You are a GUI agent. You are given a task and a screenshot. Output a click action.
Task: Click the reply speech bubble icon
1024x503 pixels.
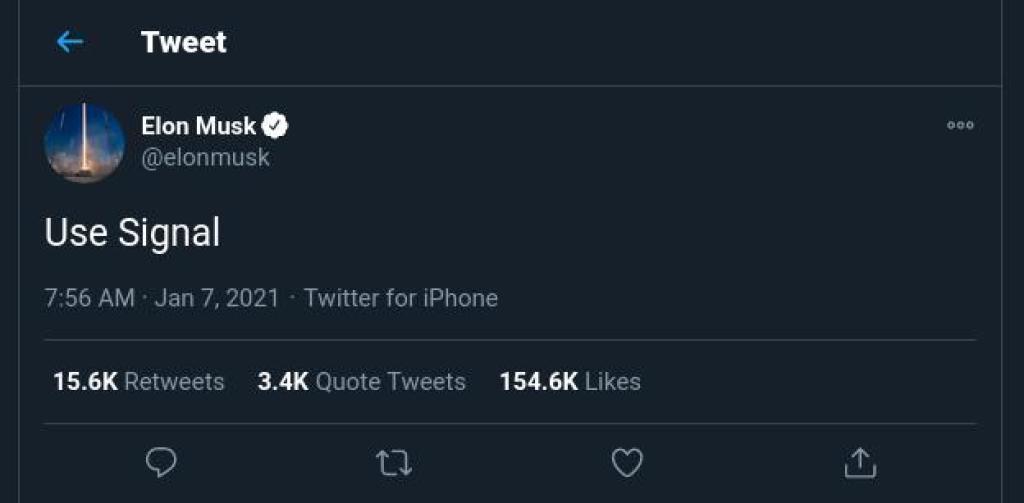(161, 461)
